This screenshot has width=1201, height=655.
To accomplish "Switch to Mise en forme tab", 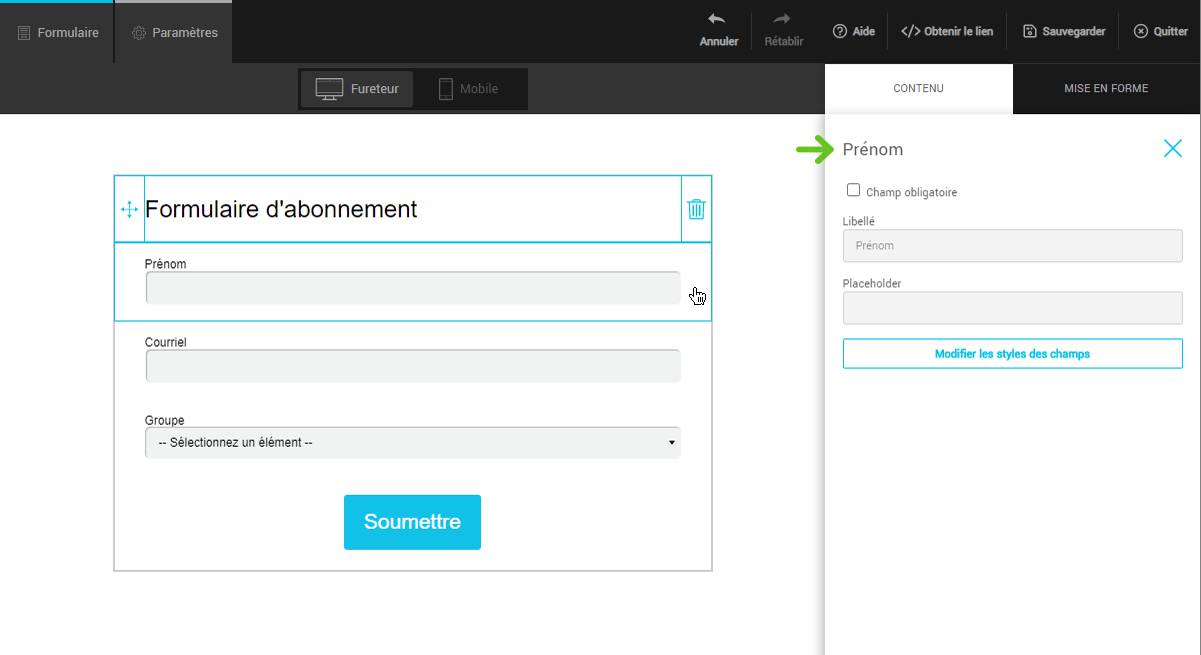I will (1106, 89).
